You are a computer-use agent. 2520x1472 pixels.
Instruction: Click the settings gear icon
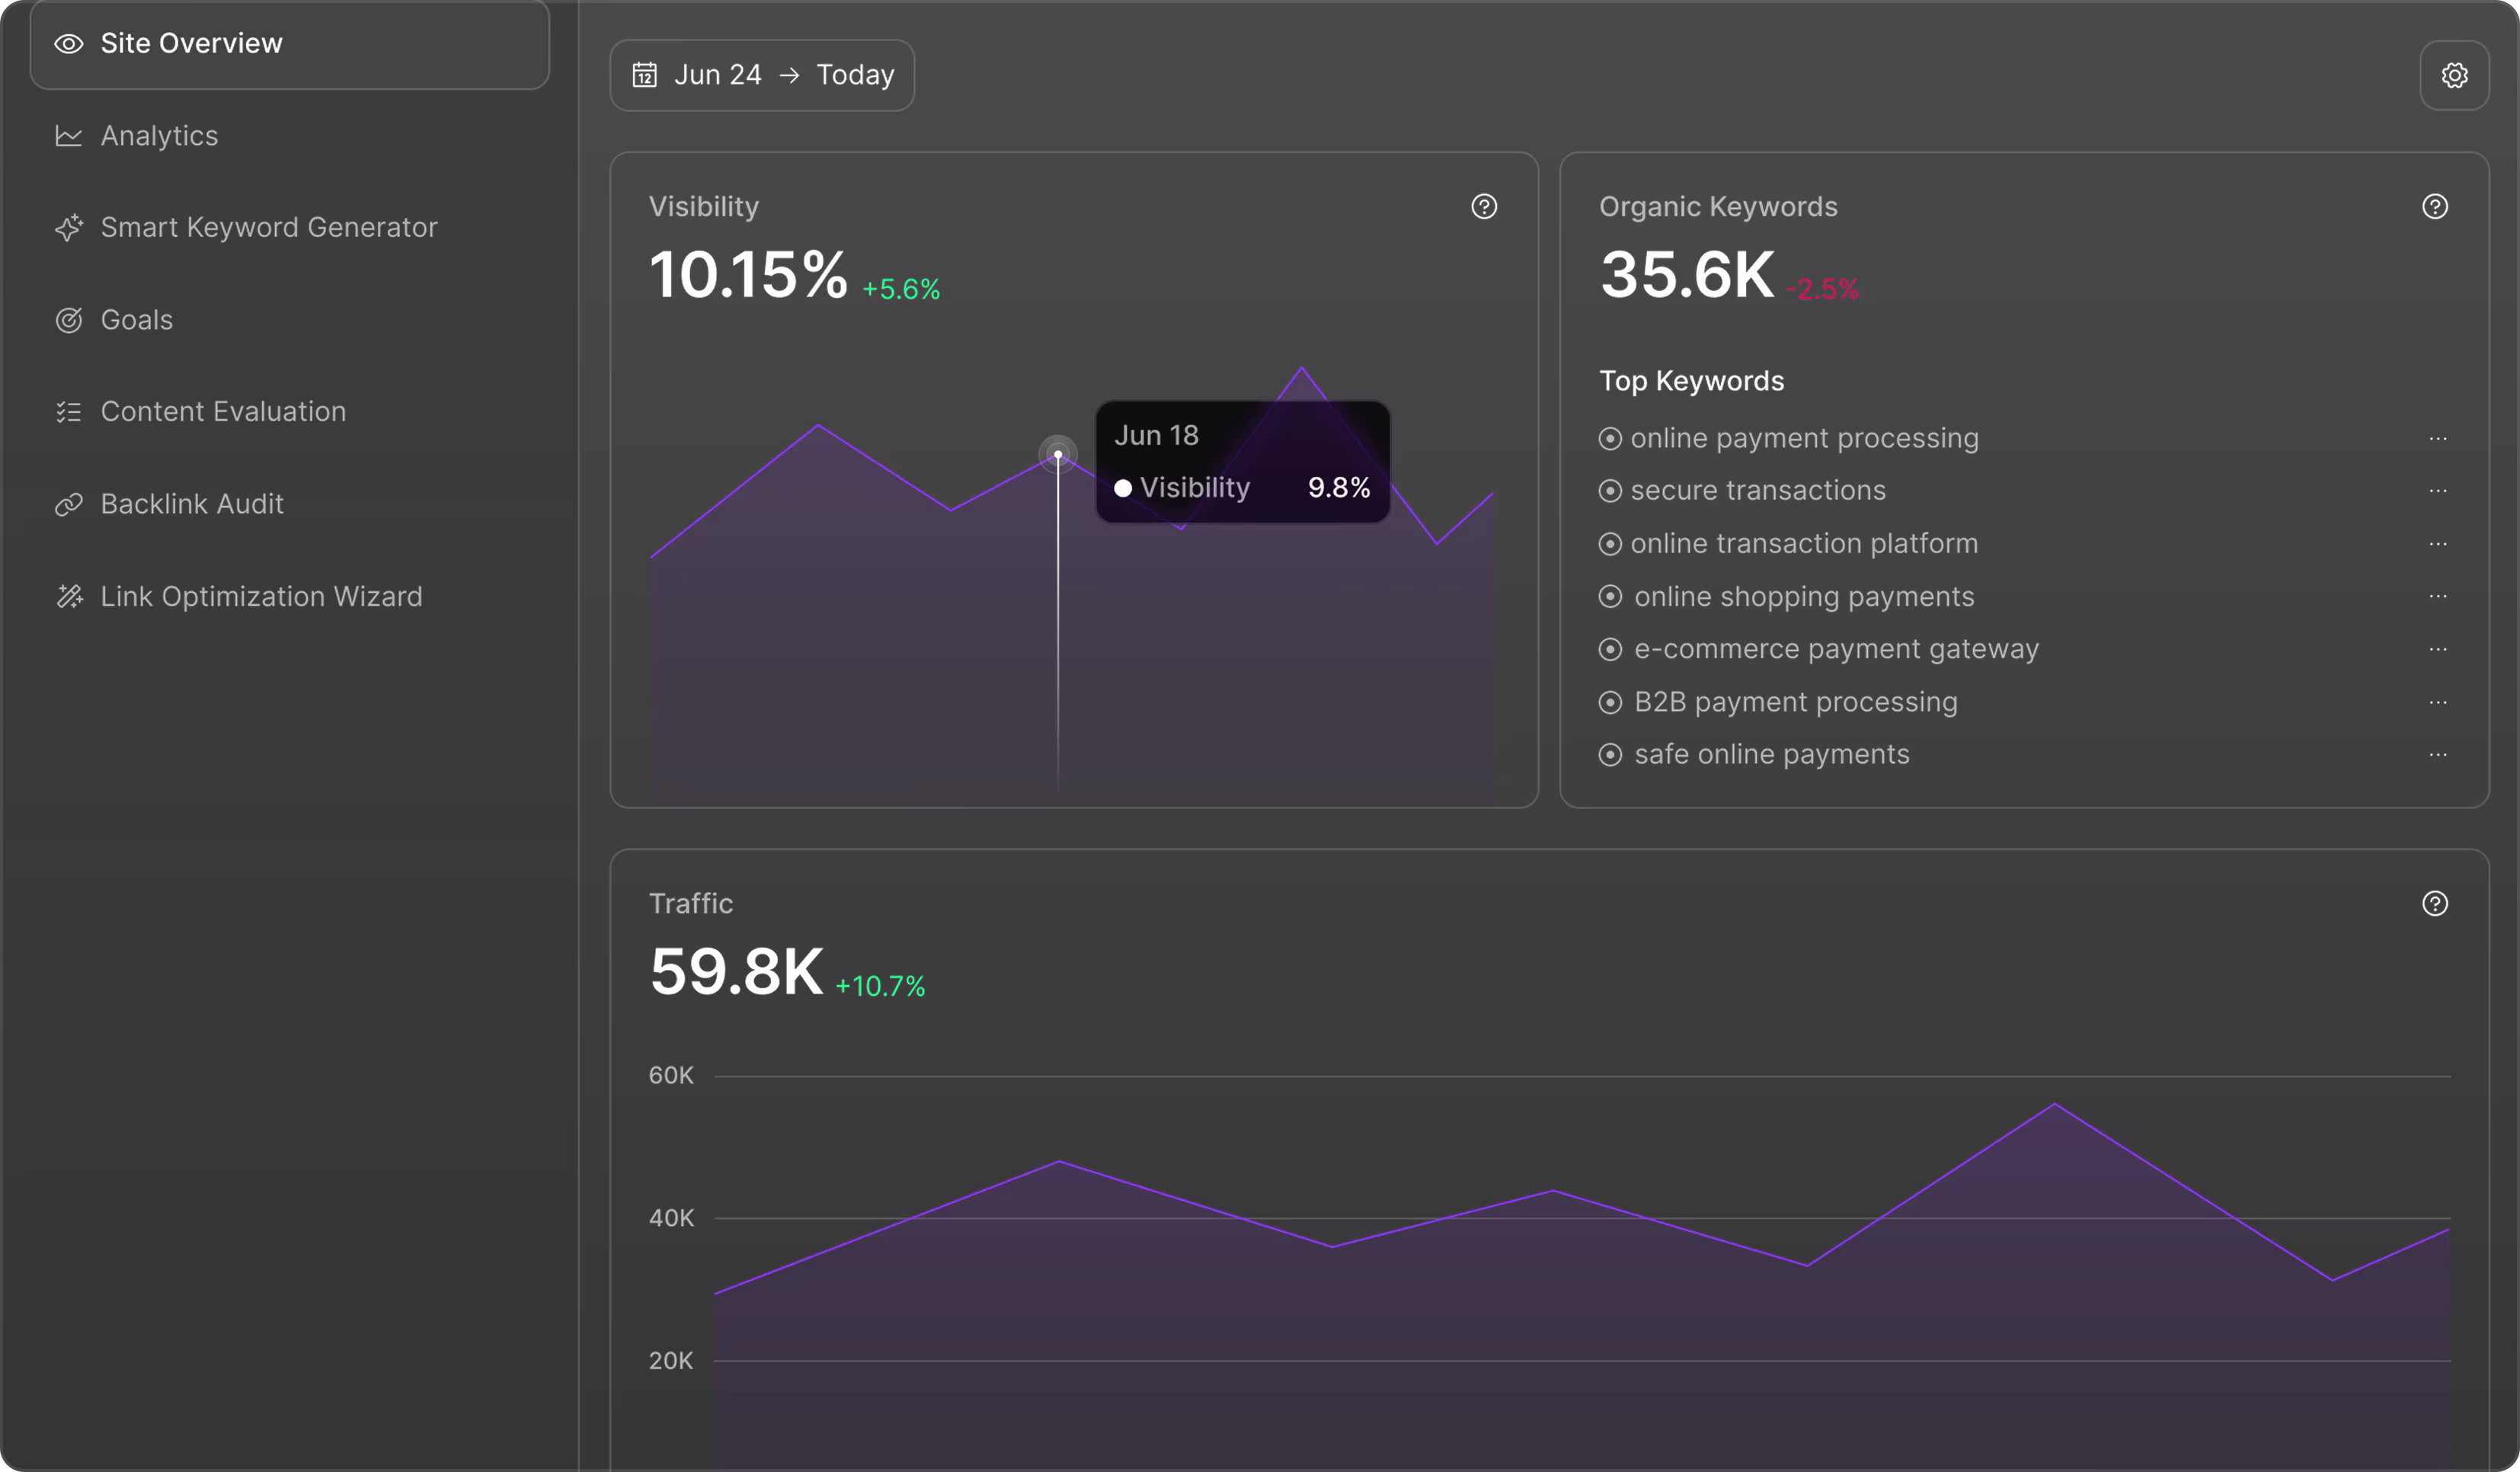2454,75
